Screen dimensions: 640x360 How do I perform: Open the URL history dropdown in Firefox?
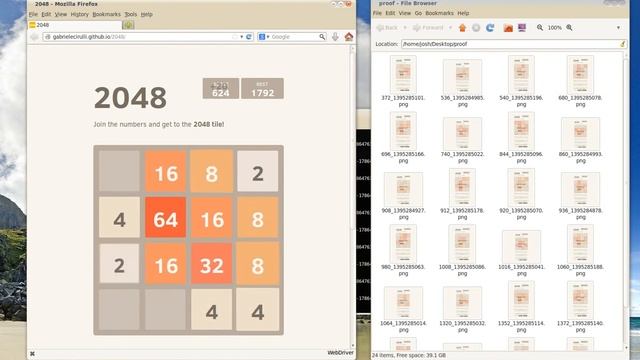coord(241,37)
